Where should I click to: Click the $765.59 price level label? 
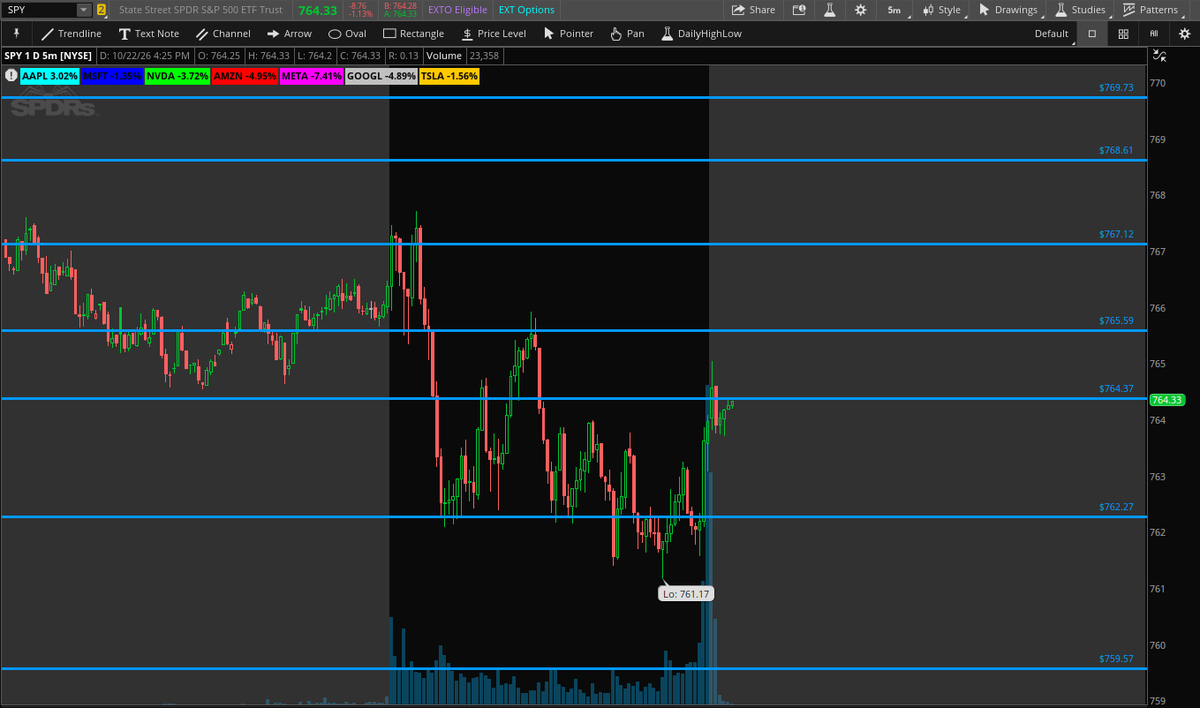1115,321
